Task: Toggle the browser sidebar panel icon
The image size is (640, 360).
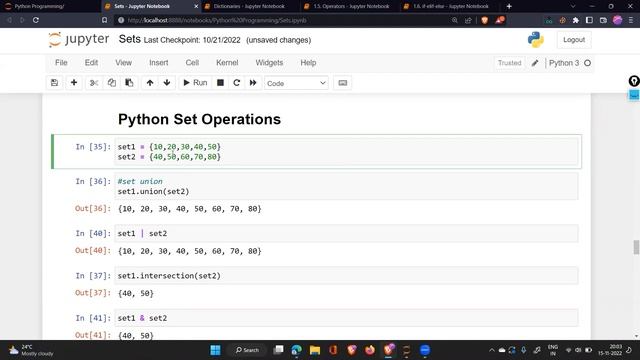Action: (589, 20)
